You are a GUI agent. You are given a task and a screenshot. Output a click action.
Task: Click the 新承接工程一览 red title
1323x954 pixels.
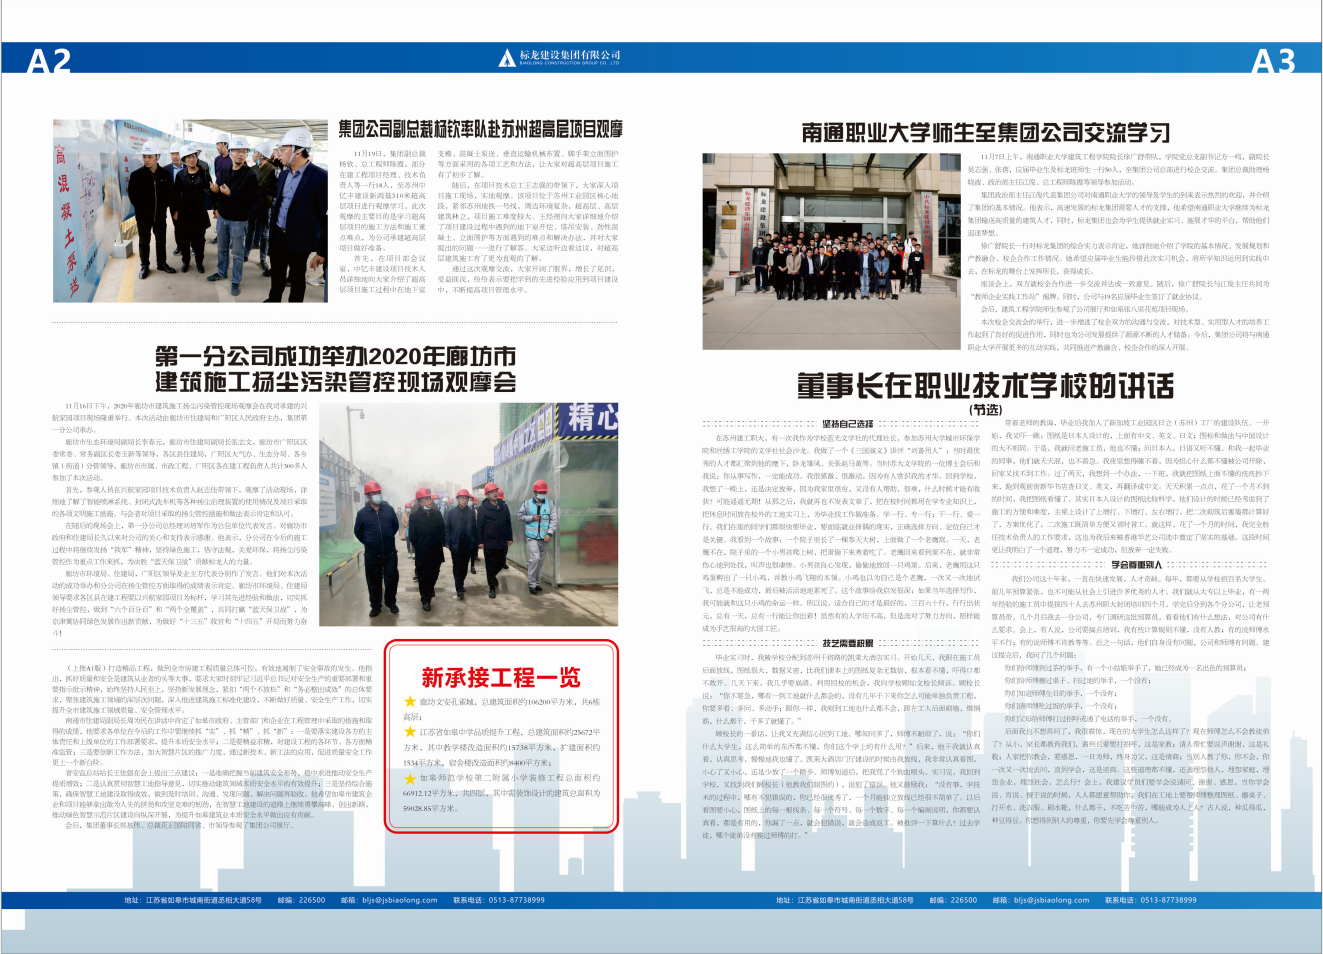500,678
